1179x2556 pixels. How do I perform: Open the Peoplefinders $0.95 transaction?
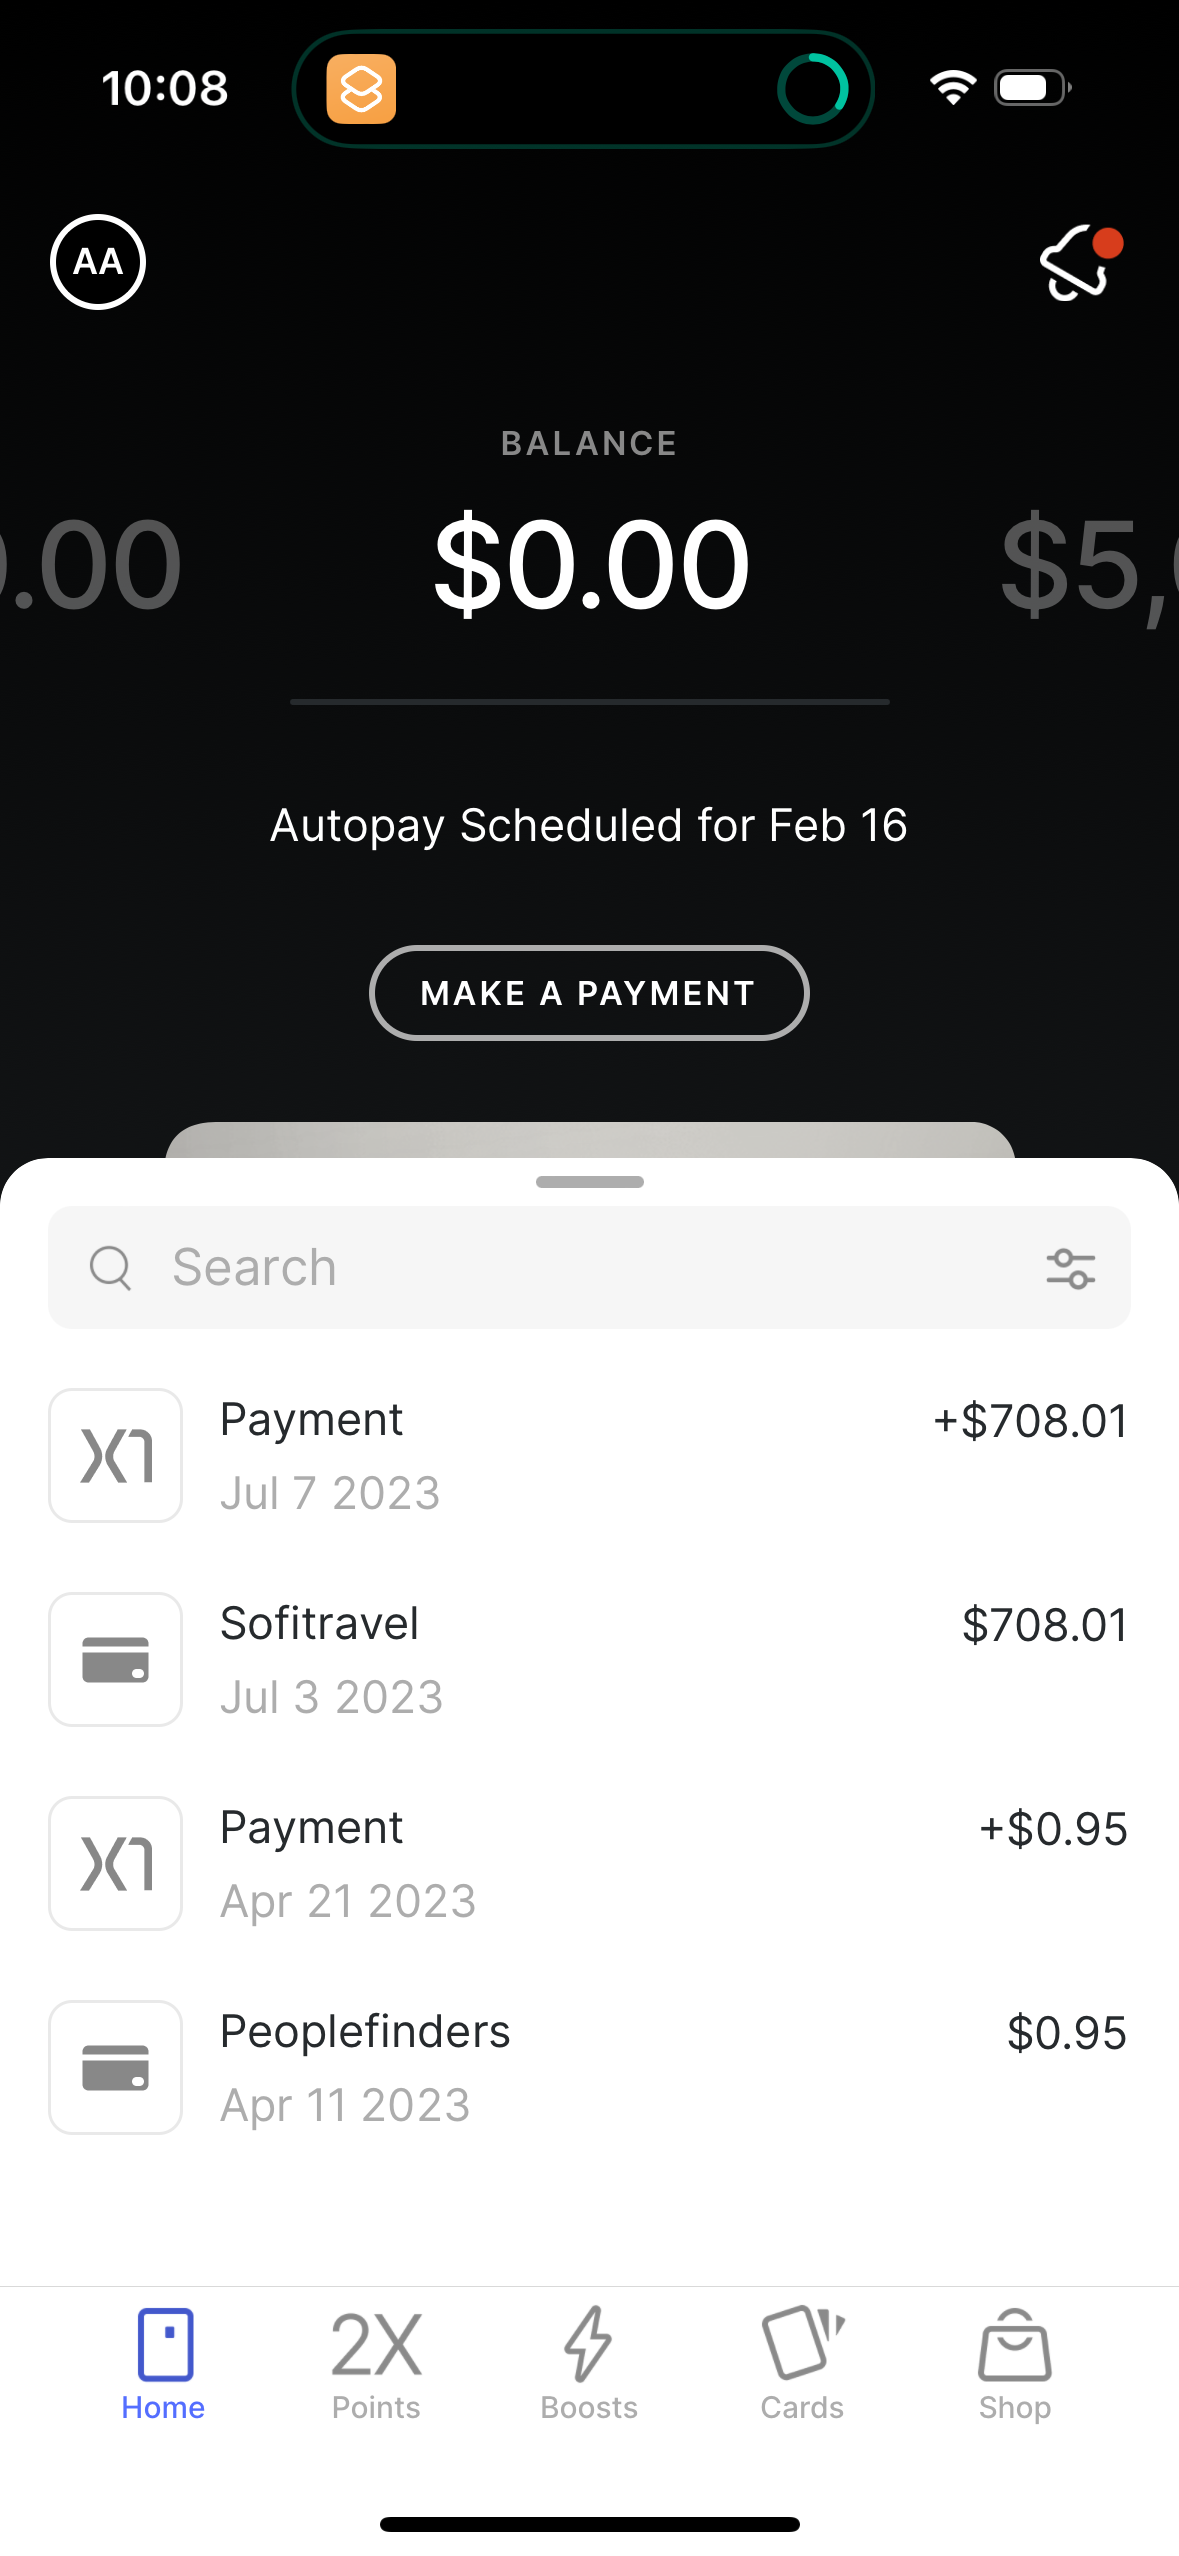pos(640,2067)
